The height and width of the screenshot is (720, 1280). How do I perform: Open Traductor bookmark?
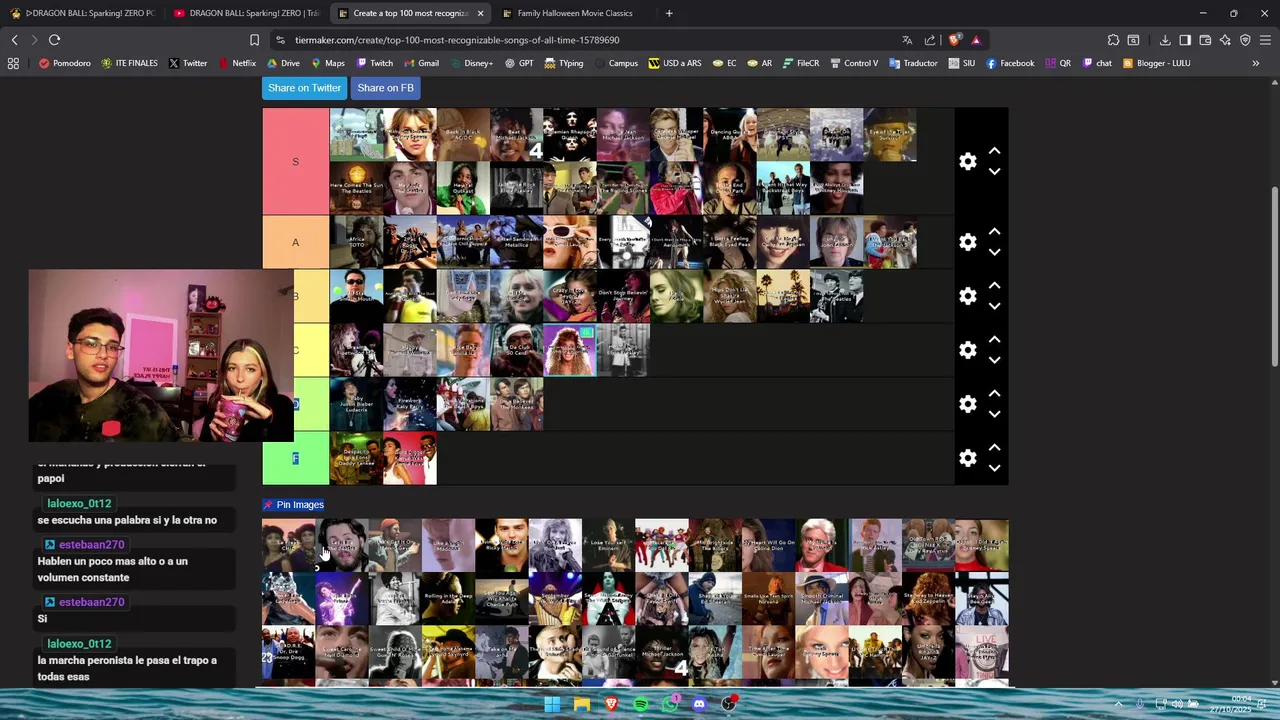tap(912, 63)
